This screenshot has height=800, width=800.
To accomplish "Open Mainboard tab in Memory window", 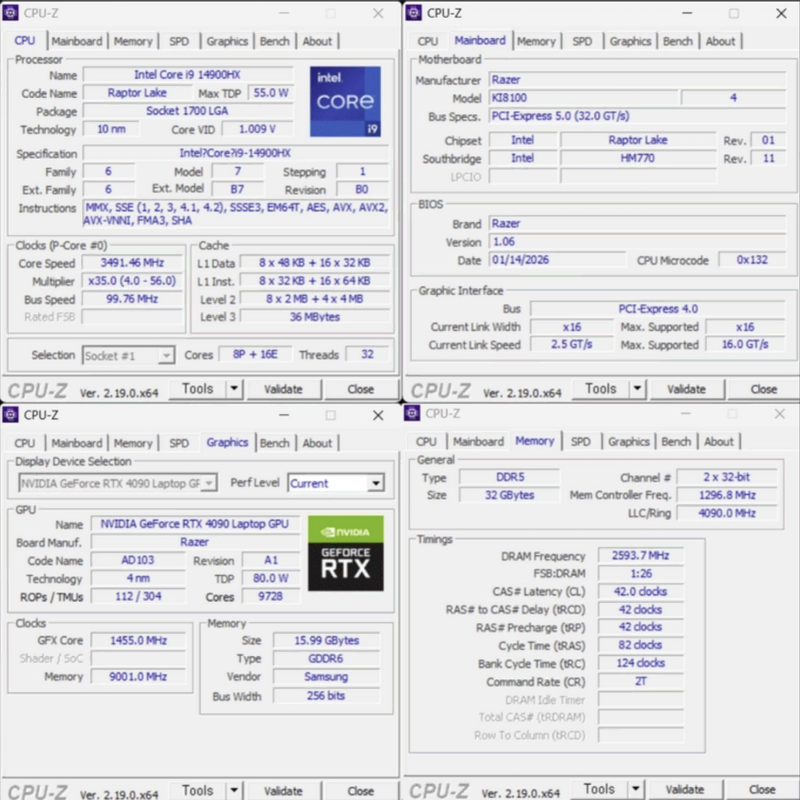I will point(478,442).
